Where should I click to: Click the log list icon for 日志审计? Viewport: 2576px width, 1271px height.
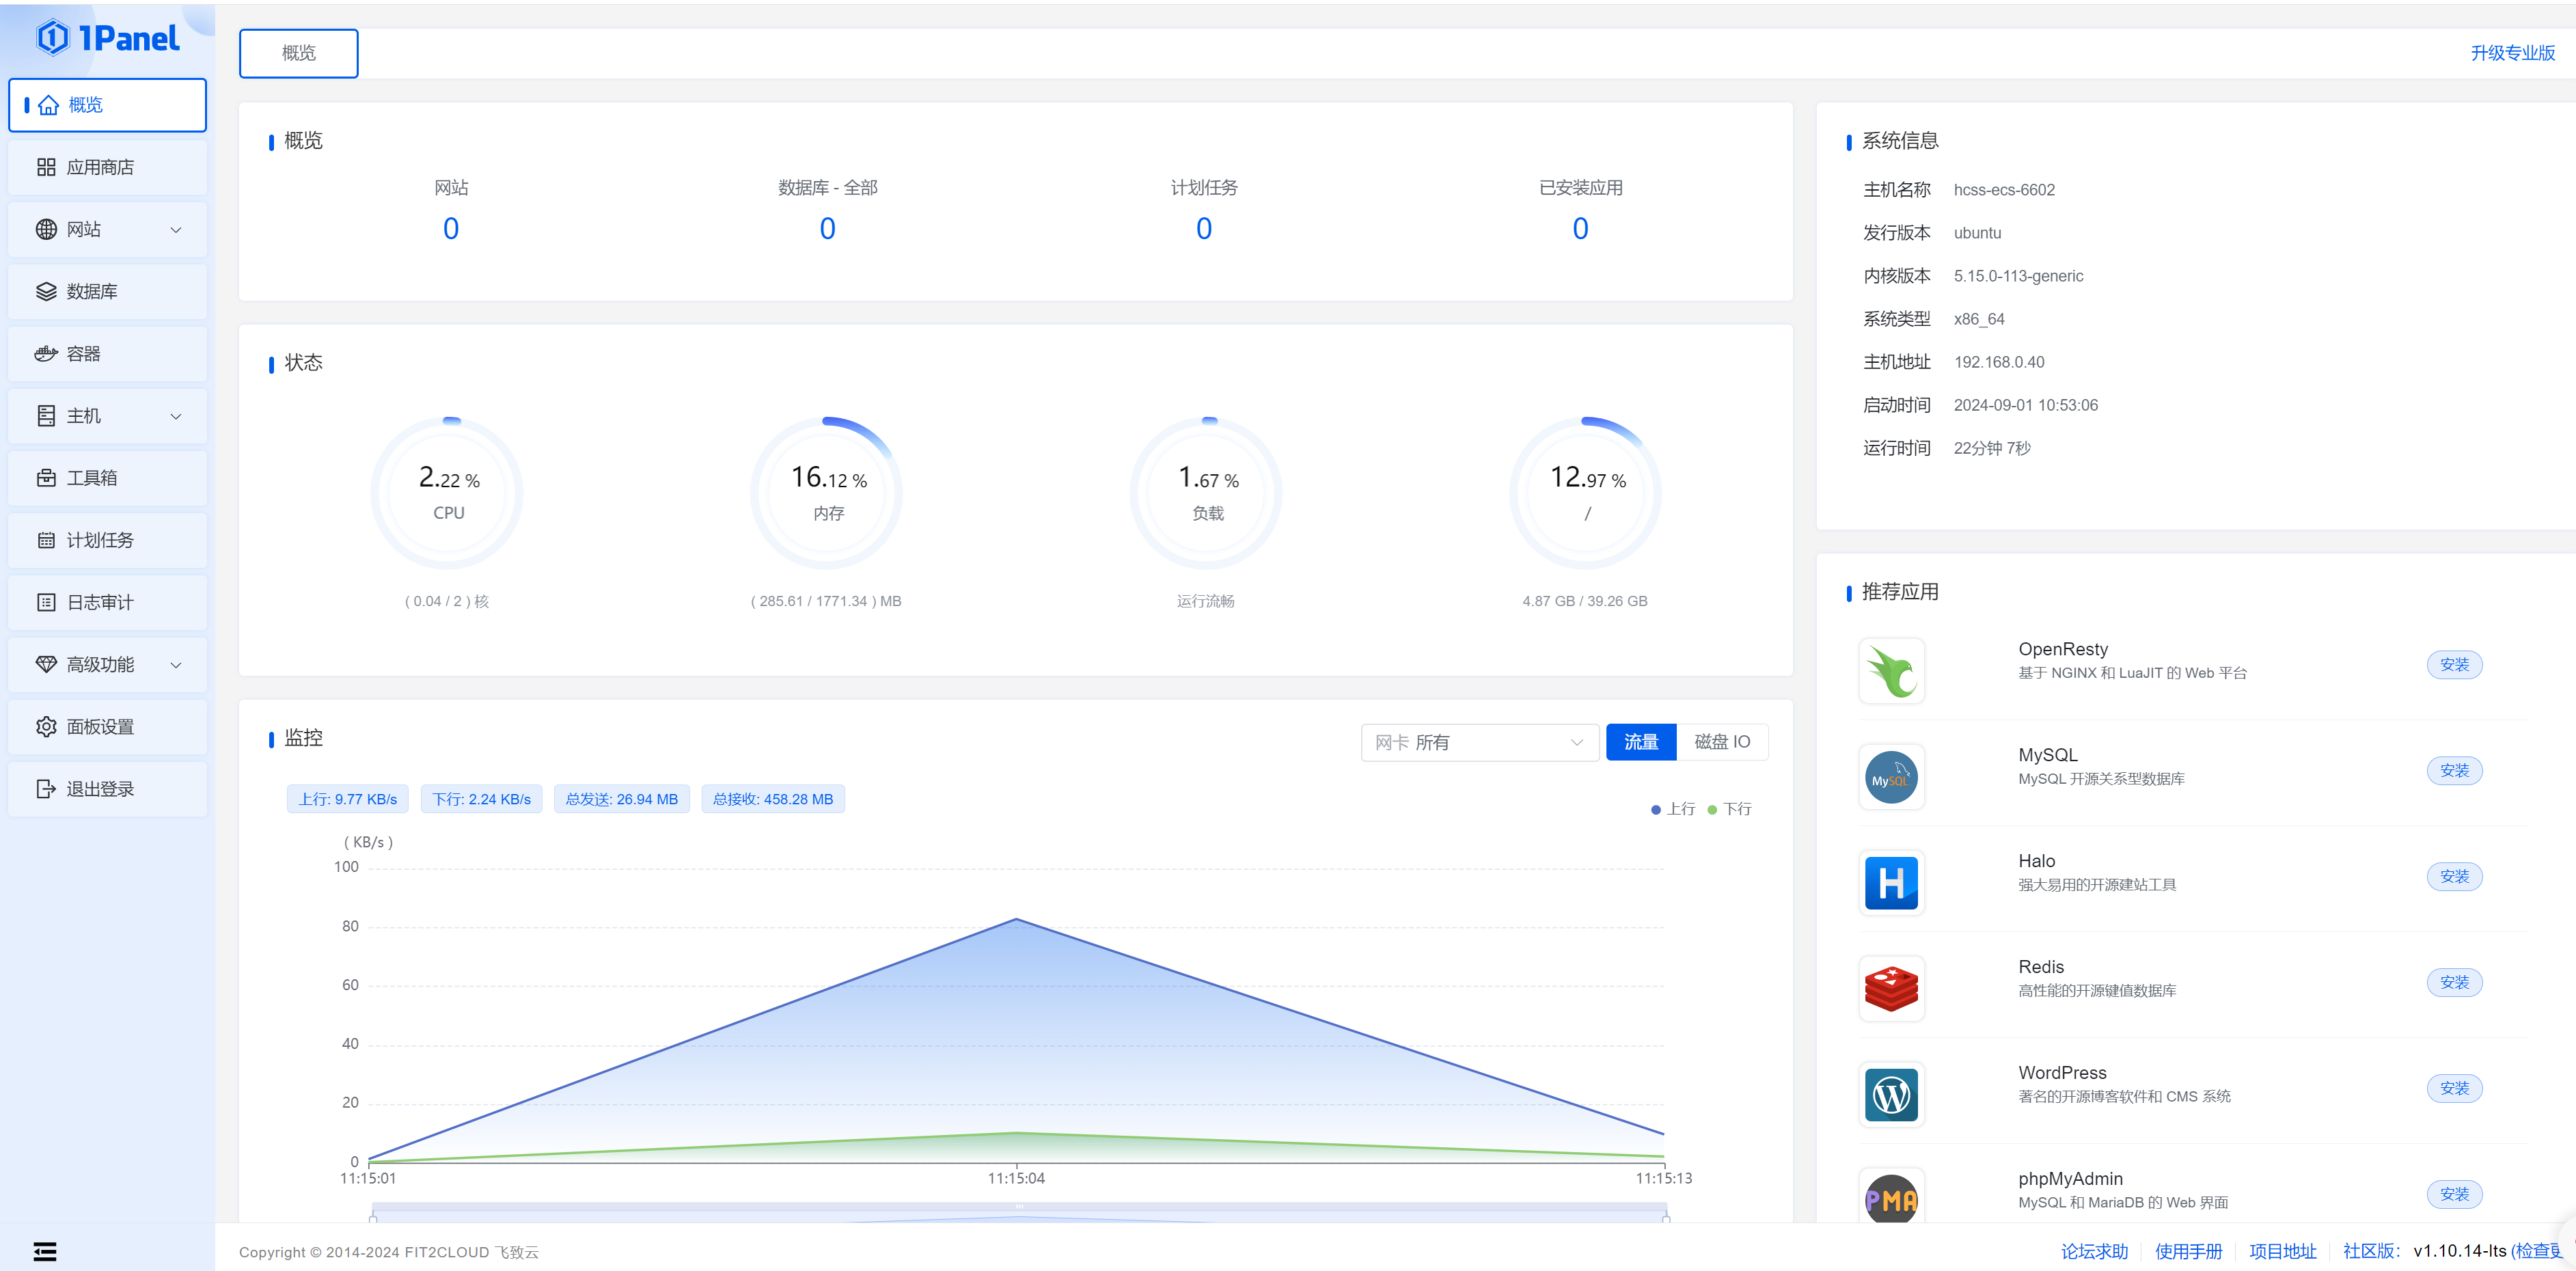(x=46, y=602)
